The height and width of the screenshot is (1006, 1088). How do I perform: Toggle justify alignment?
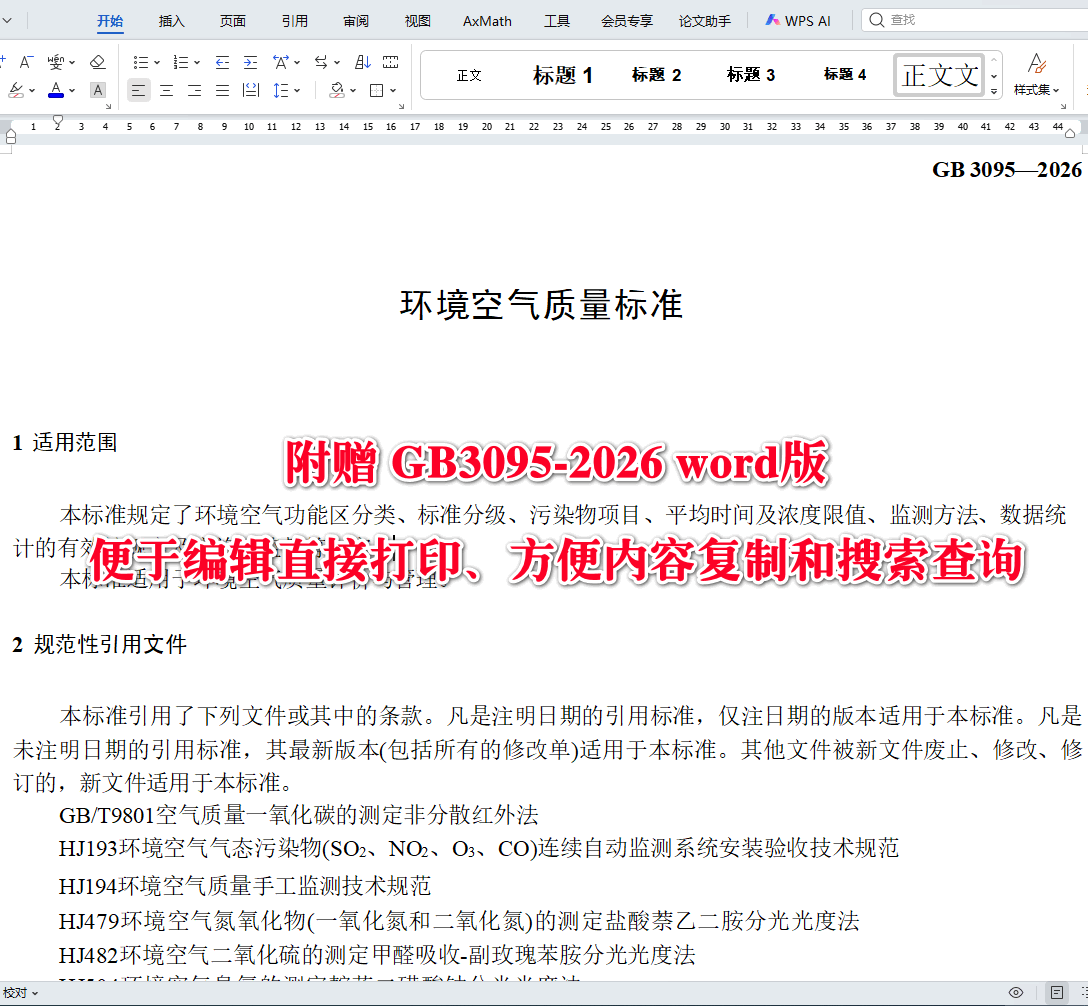pyautogui.click(x=221, y=89)
